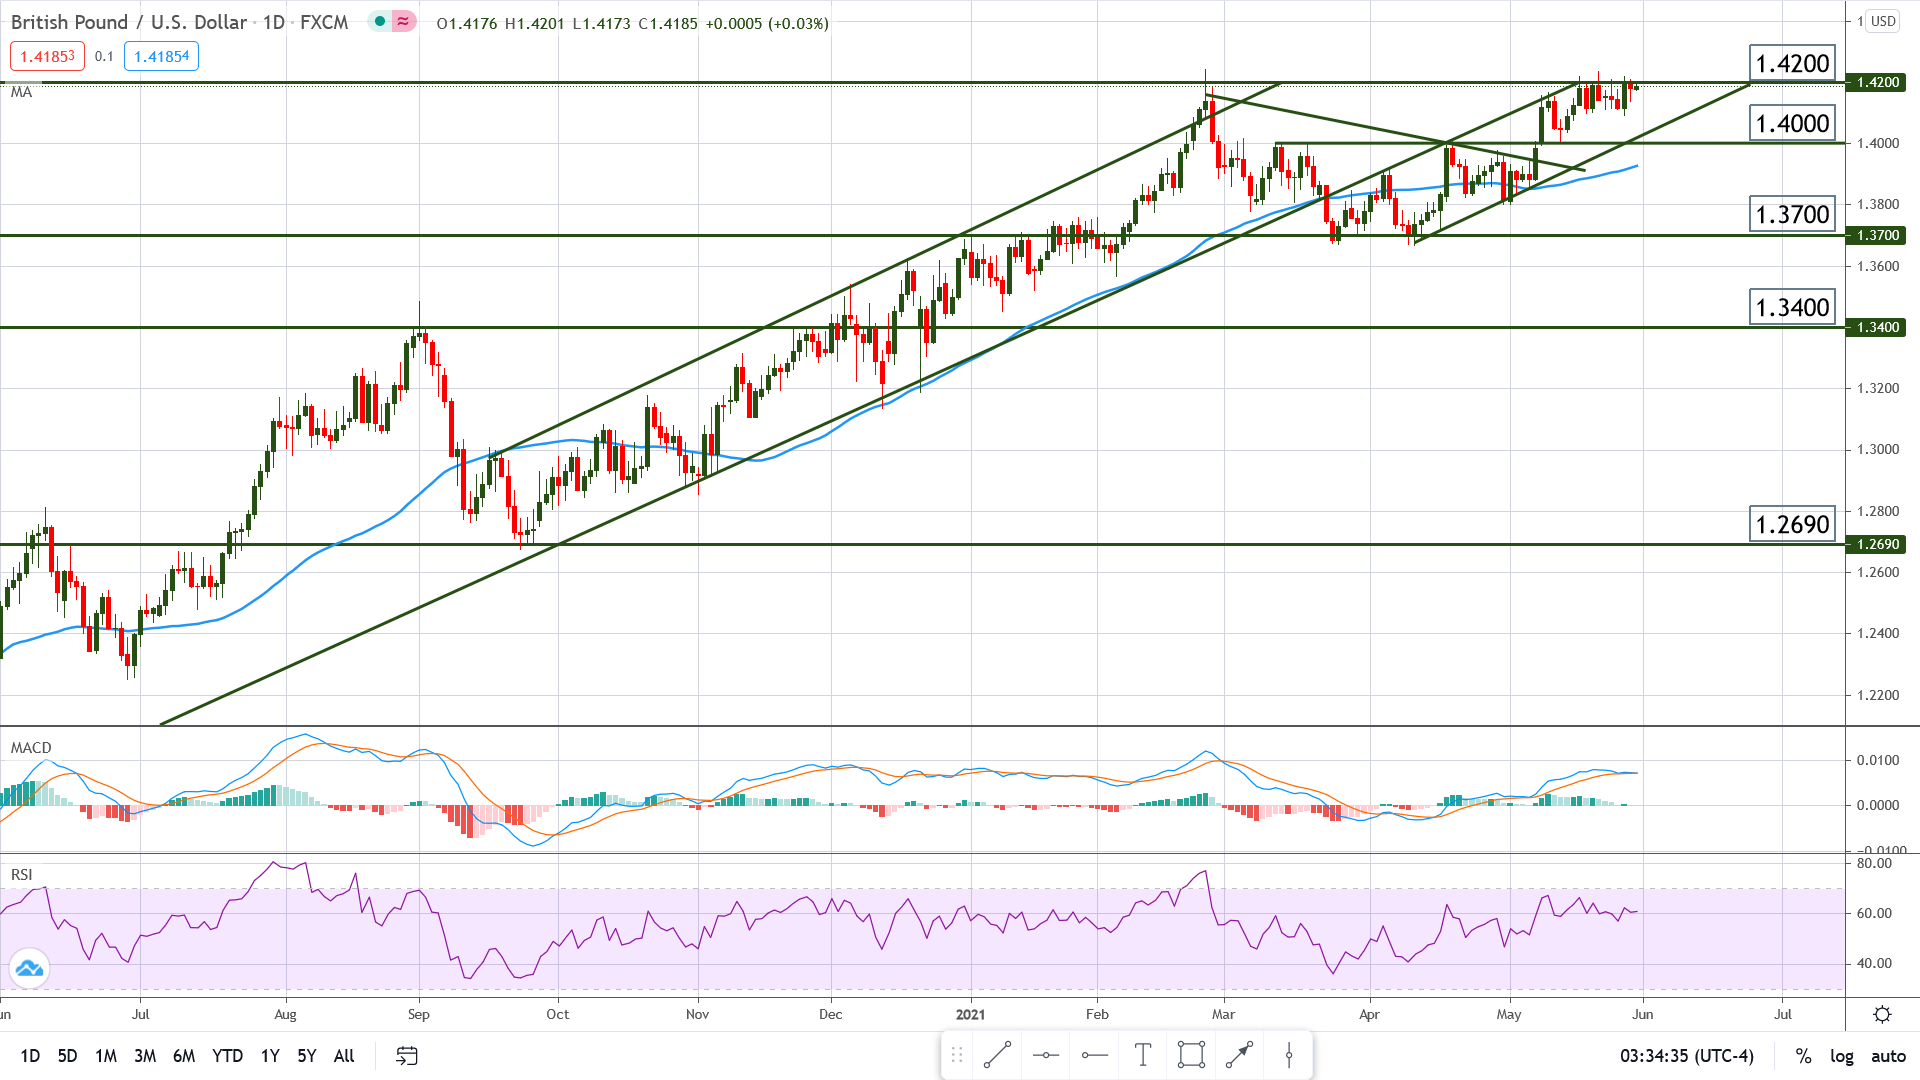The height and width of the screenshot is (1080, 1920).
Task: Click the MACD indicator label
Action: click(31, 748)
